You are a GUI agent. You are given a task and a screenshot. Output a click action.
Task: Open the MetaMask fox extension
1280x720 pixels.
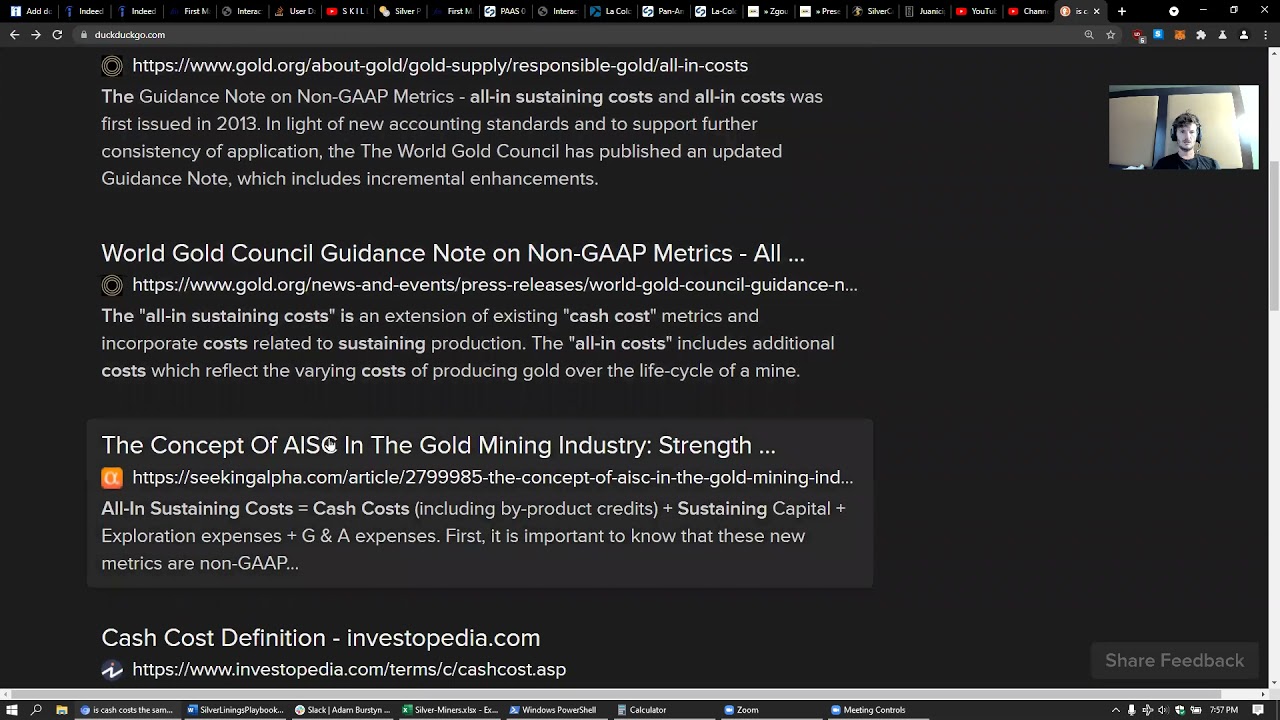(x=1179, y=35)
